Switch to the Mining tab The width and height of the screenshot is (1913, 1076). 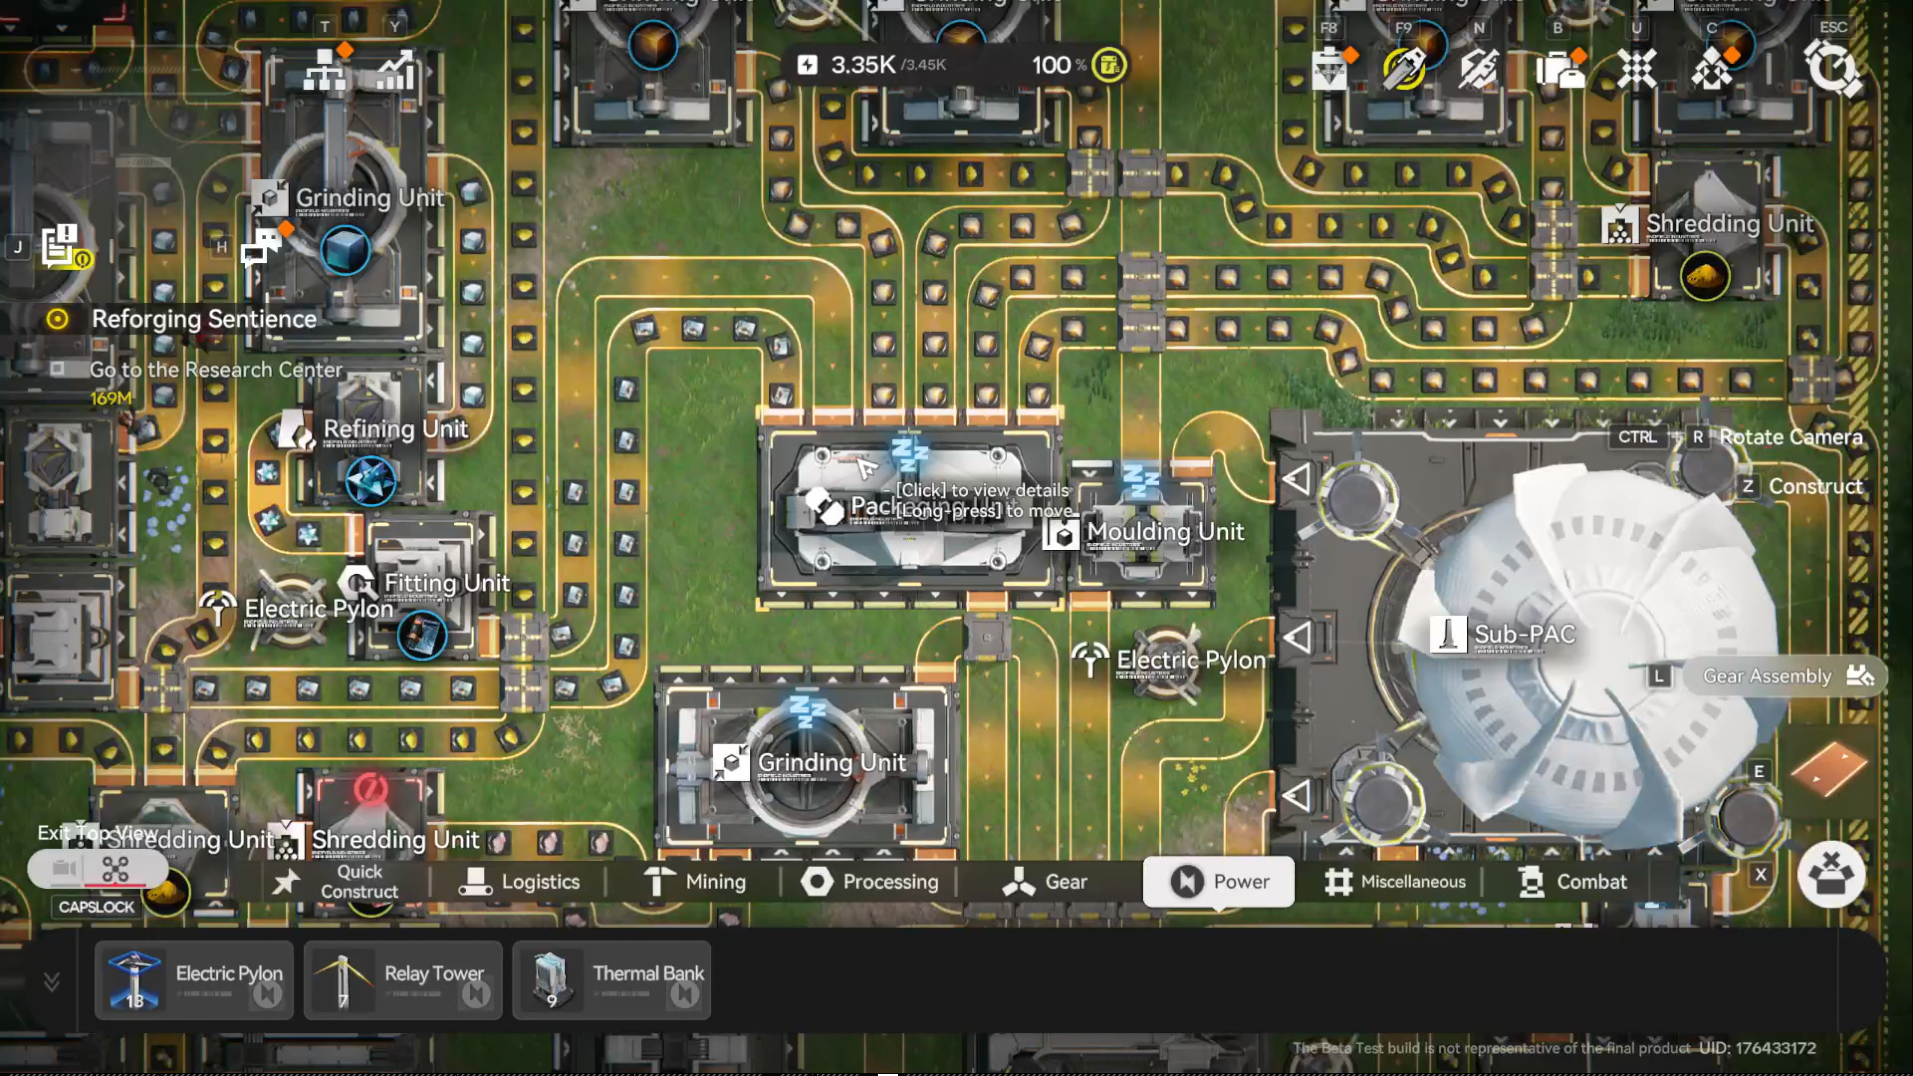pos(694,882)
